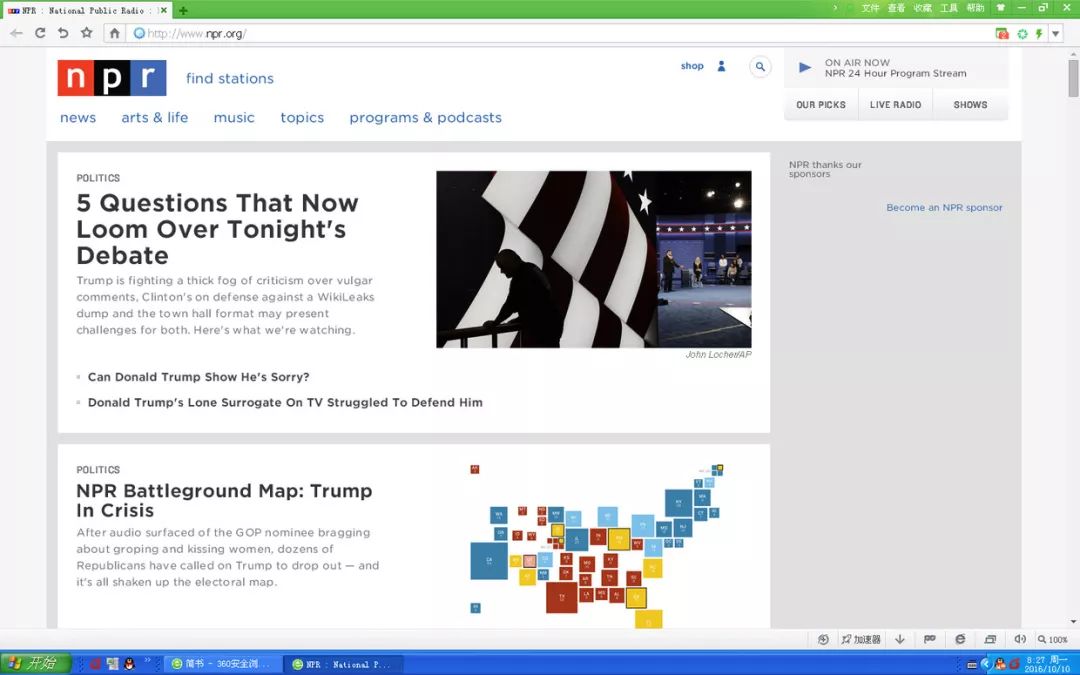The height and width of the screenshot is (675, 1080).
Task: Open the Windows 开始 Start button
Action: point(35,663)
